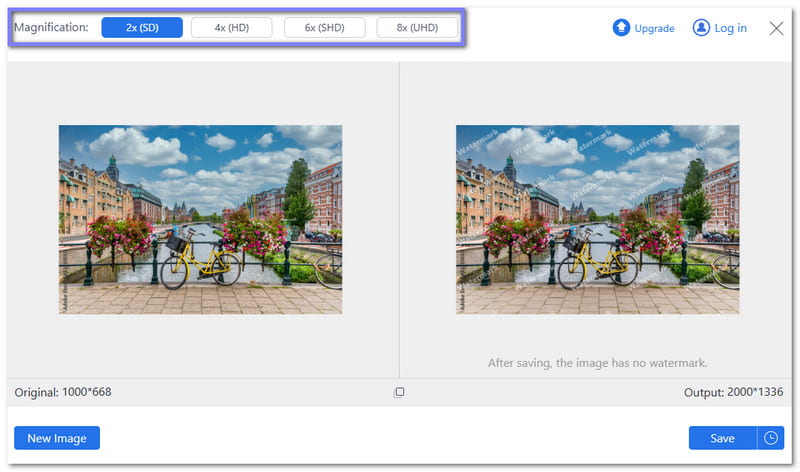Image resolution: width=800 pixels, height=472 pixels.
Task: Save the upscaled image
Action: pos(722,438)
